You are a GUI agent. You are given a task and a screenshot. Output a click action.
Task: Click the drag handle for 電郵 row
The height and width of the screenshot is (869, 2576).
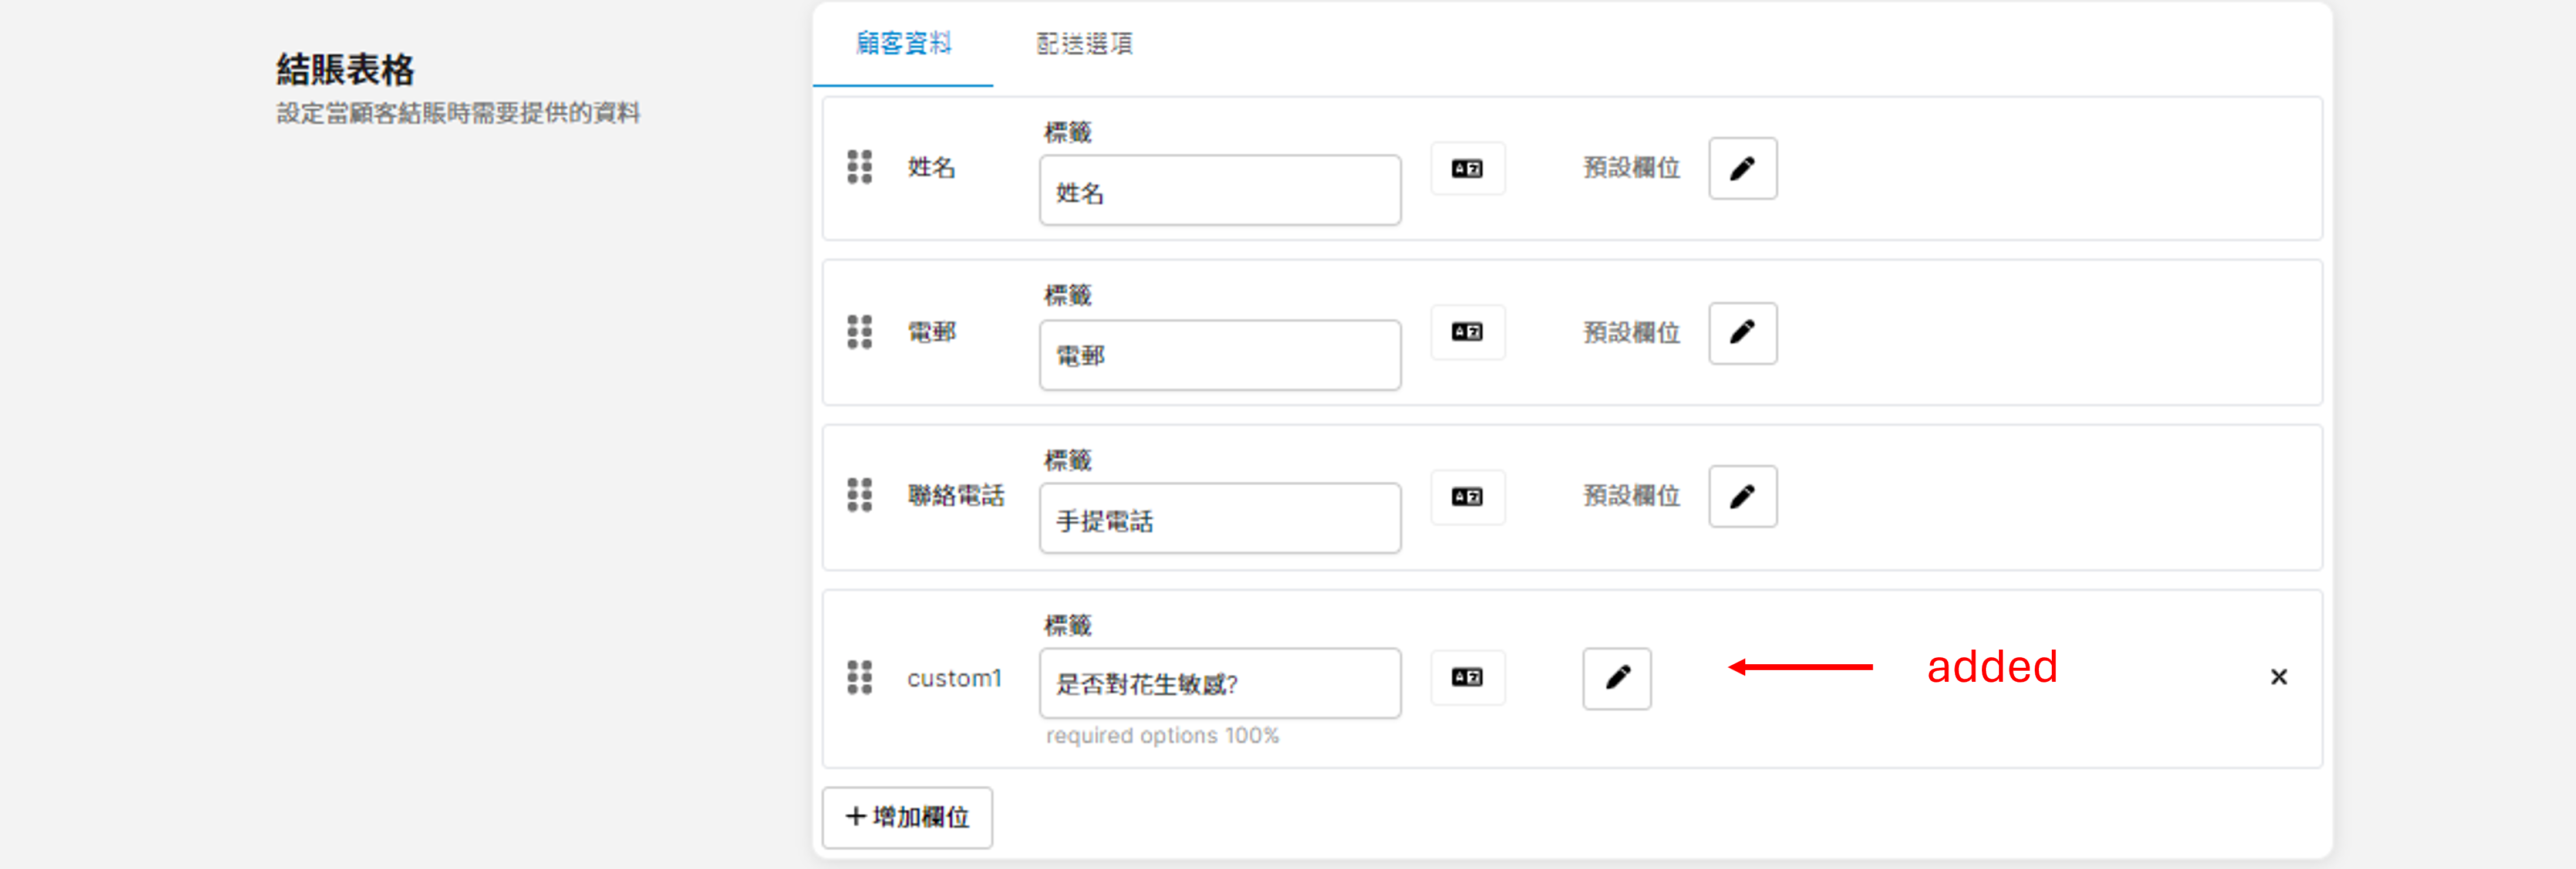(x=859, y=332)
